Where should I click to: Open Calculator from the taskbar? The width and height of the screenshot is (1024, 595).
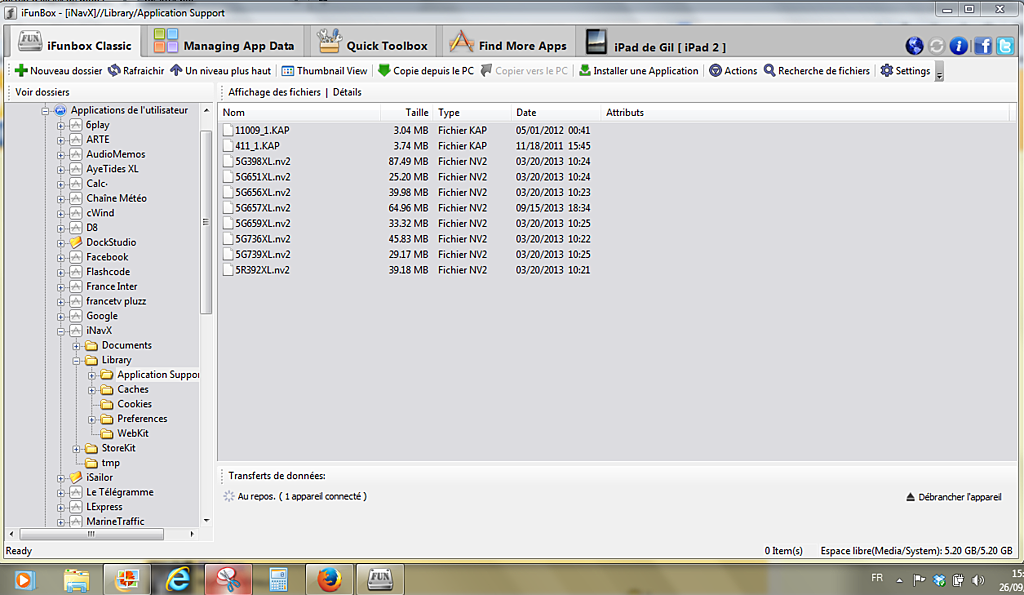[279, 579]
